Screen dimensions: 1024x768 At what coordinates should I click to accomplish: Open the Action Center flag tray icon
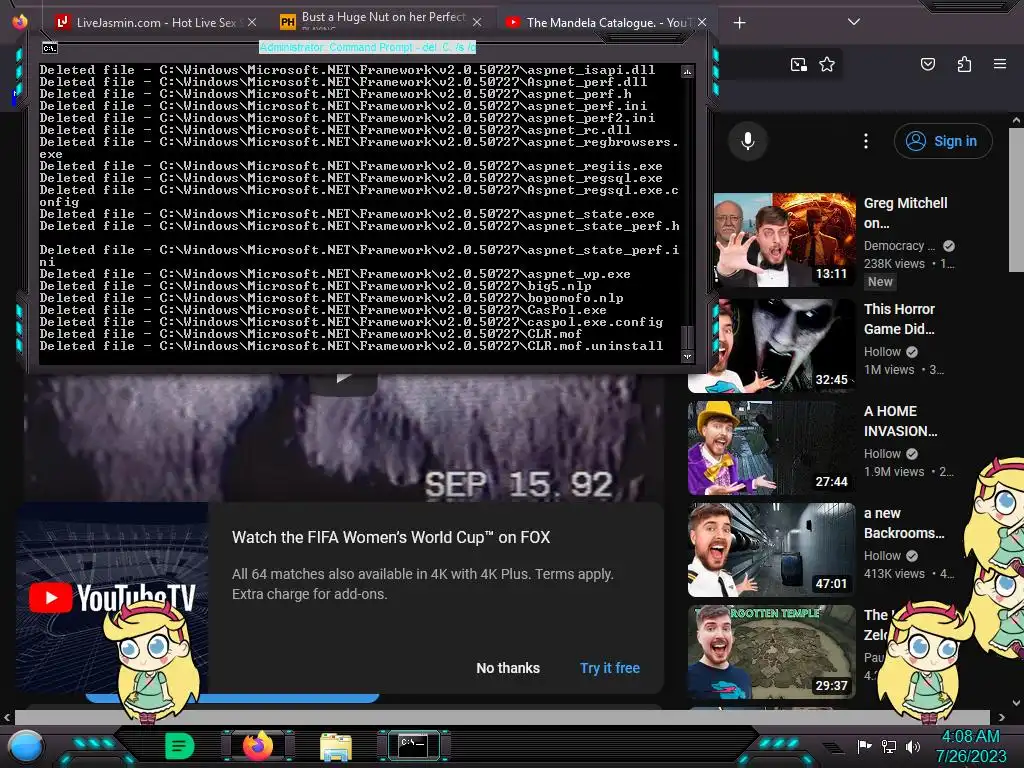865,746
